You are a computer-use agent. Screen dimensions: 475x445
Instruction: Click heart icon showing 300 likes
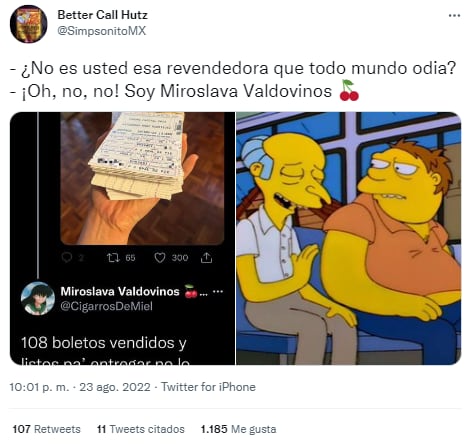(160, 258)
